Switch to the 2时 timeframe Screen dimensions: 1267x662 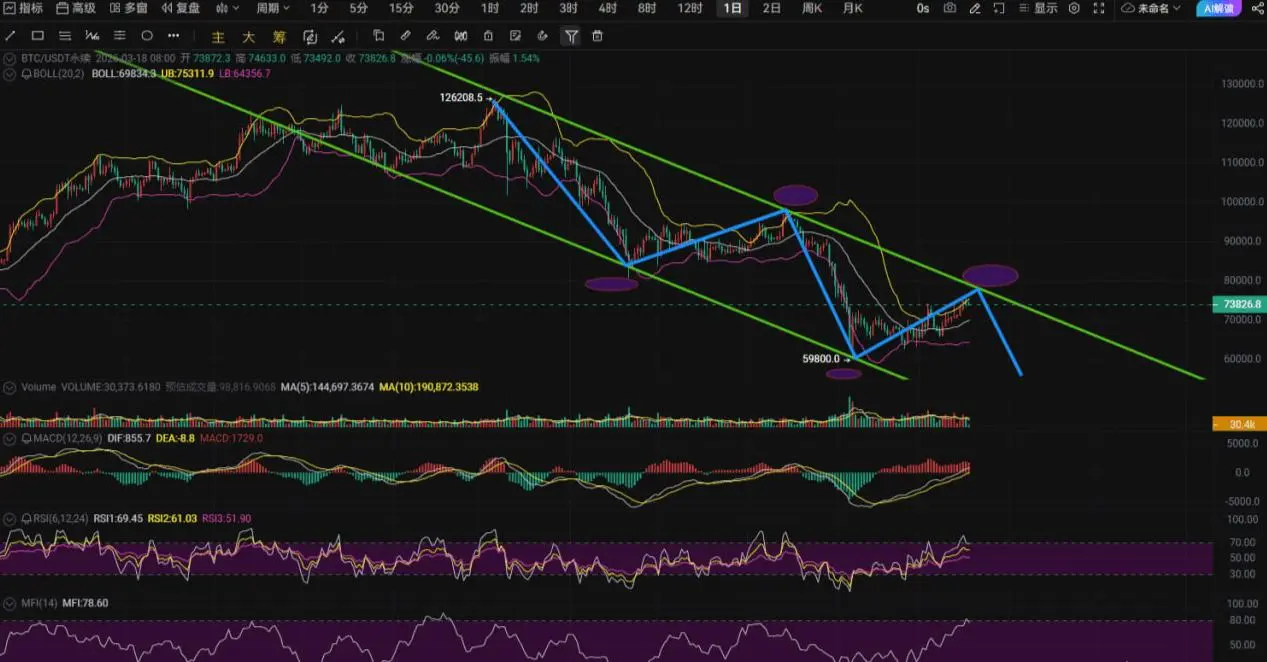(529, 8)
